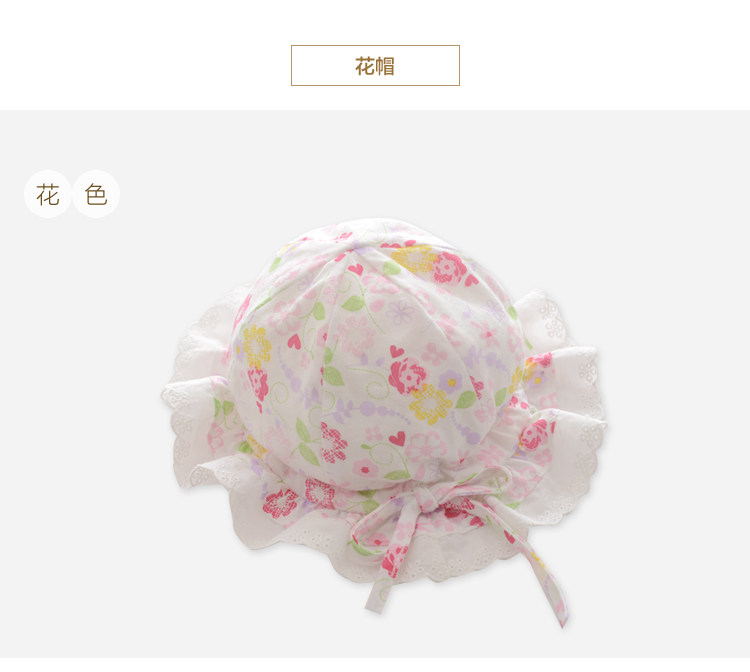Viewport: 750px width, 672px height.
Task: Click the 花帽 title box
Action: pos(375,66)
